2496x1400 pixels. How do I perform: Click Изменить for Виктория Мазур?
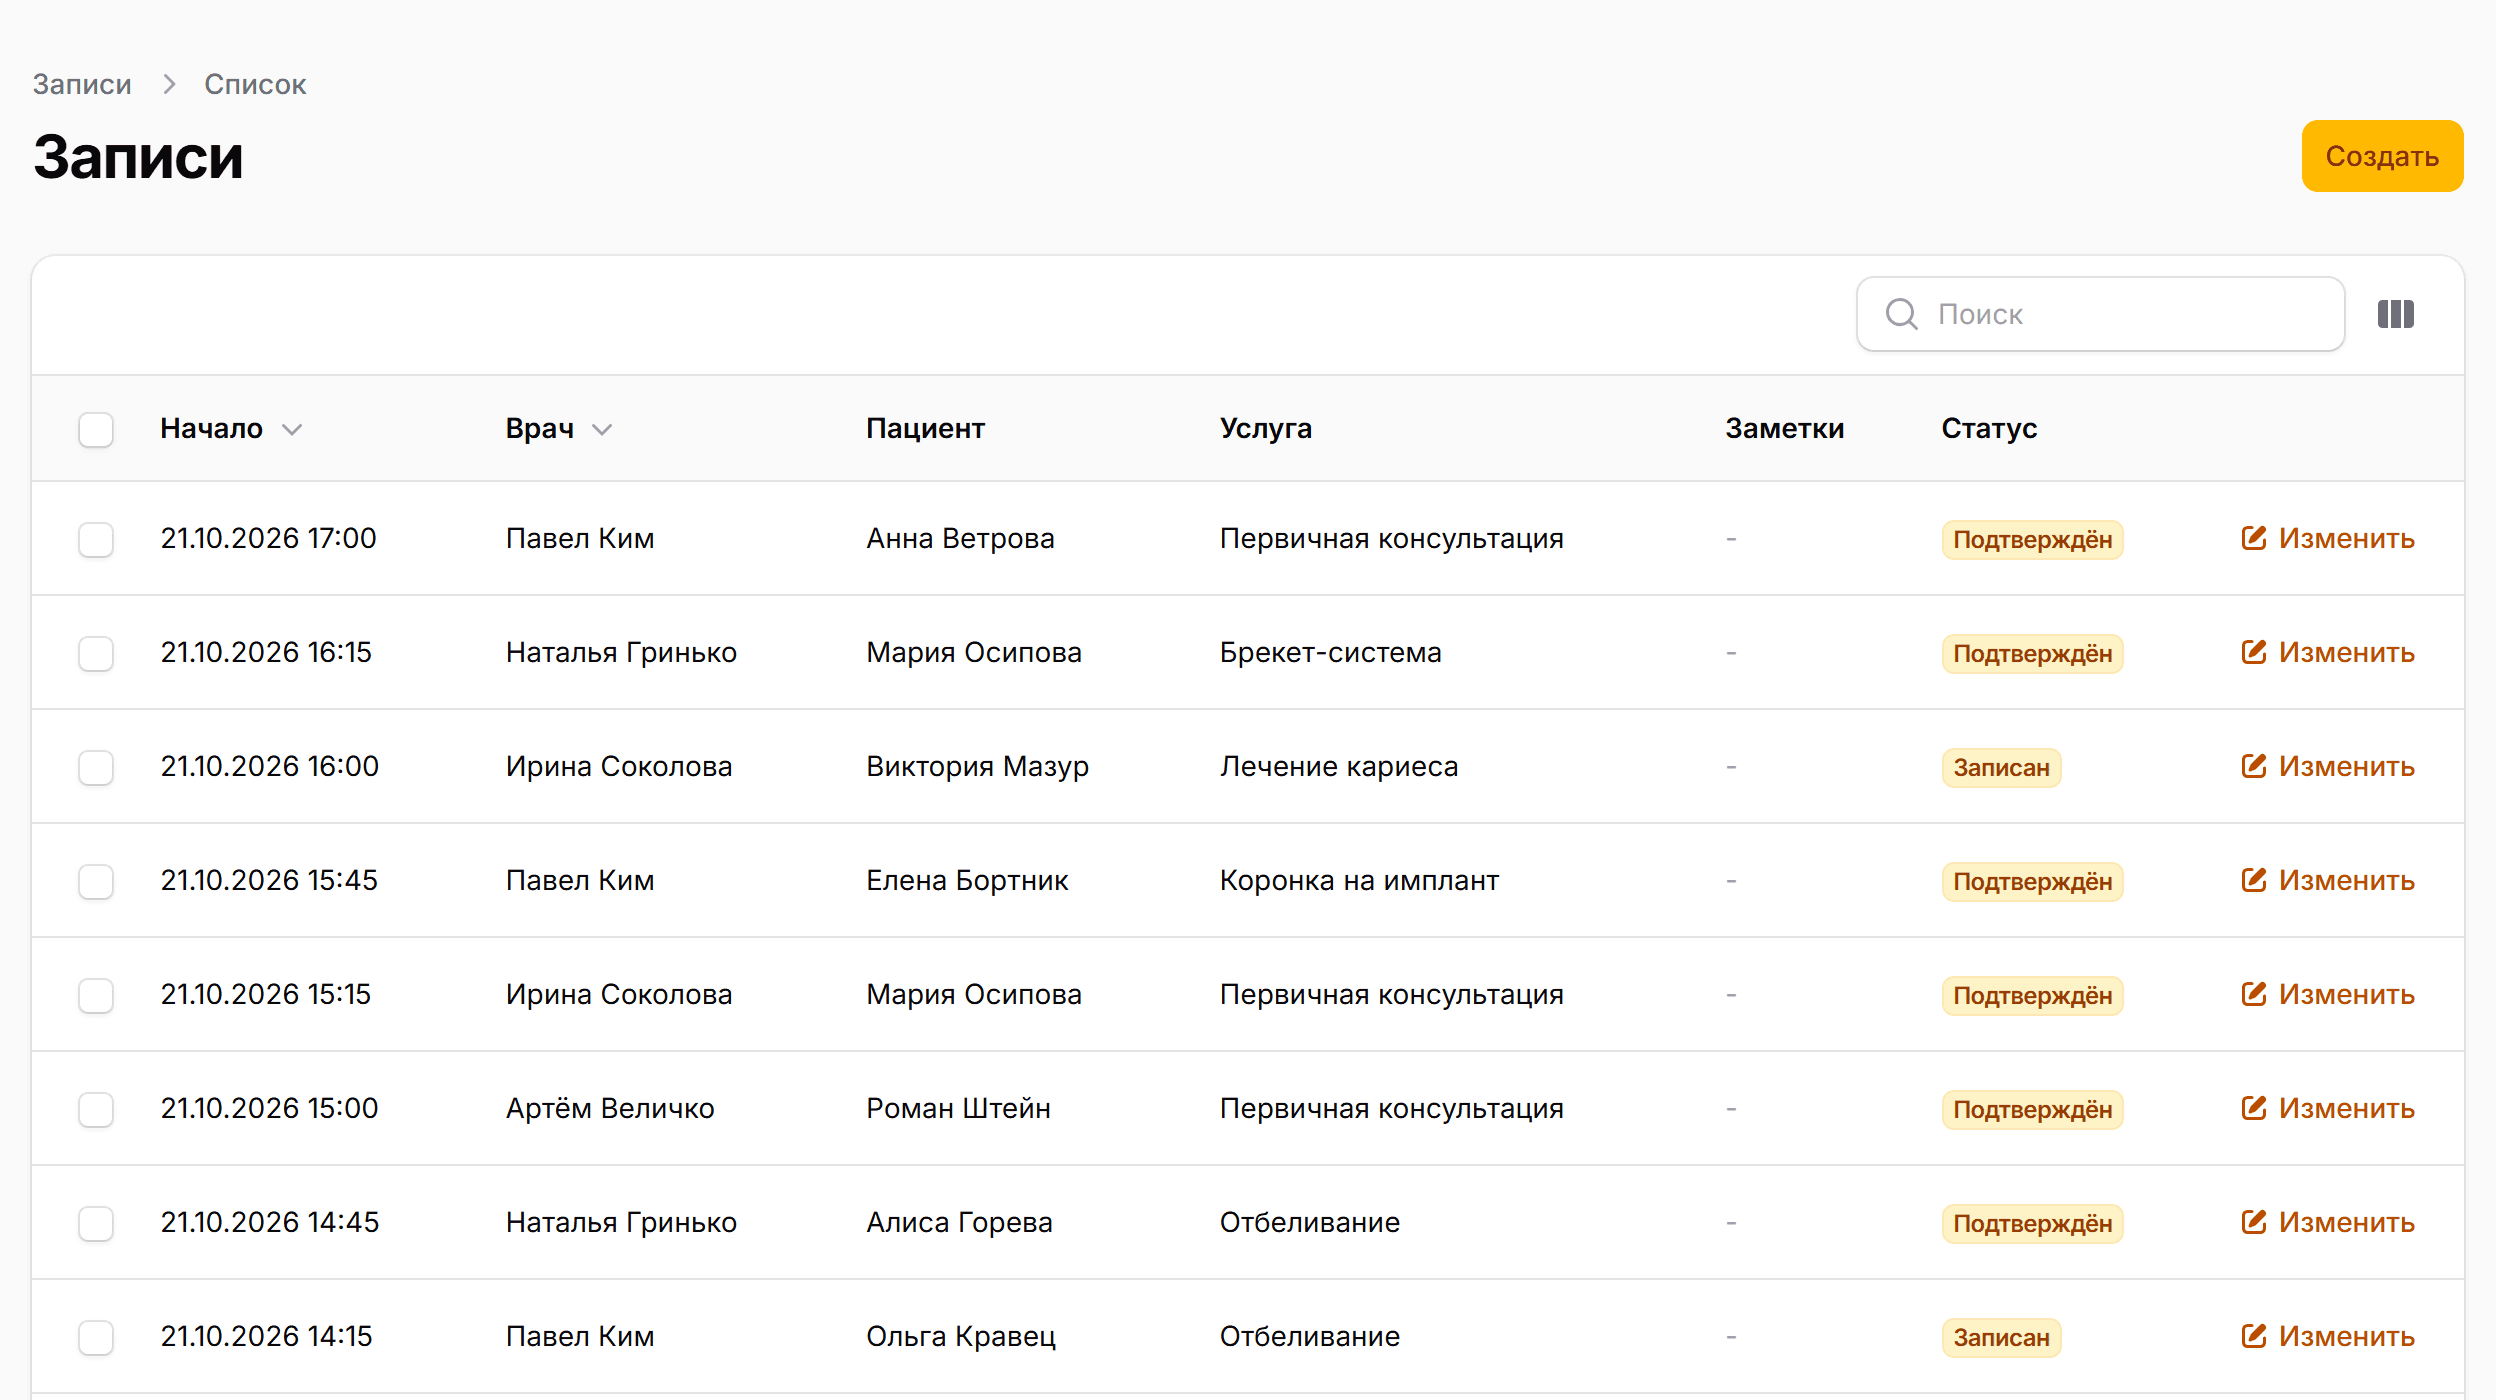[2328, 767]
